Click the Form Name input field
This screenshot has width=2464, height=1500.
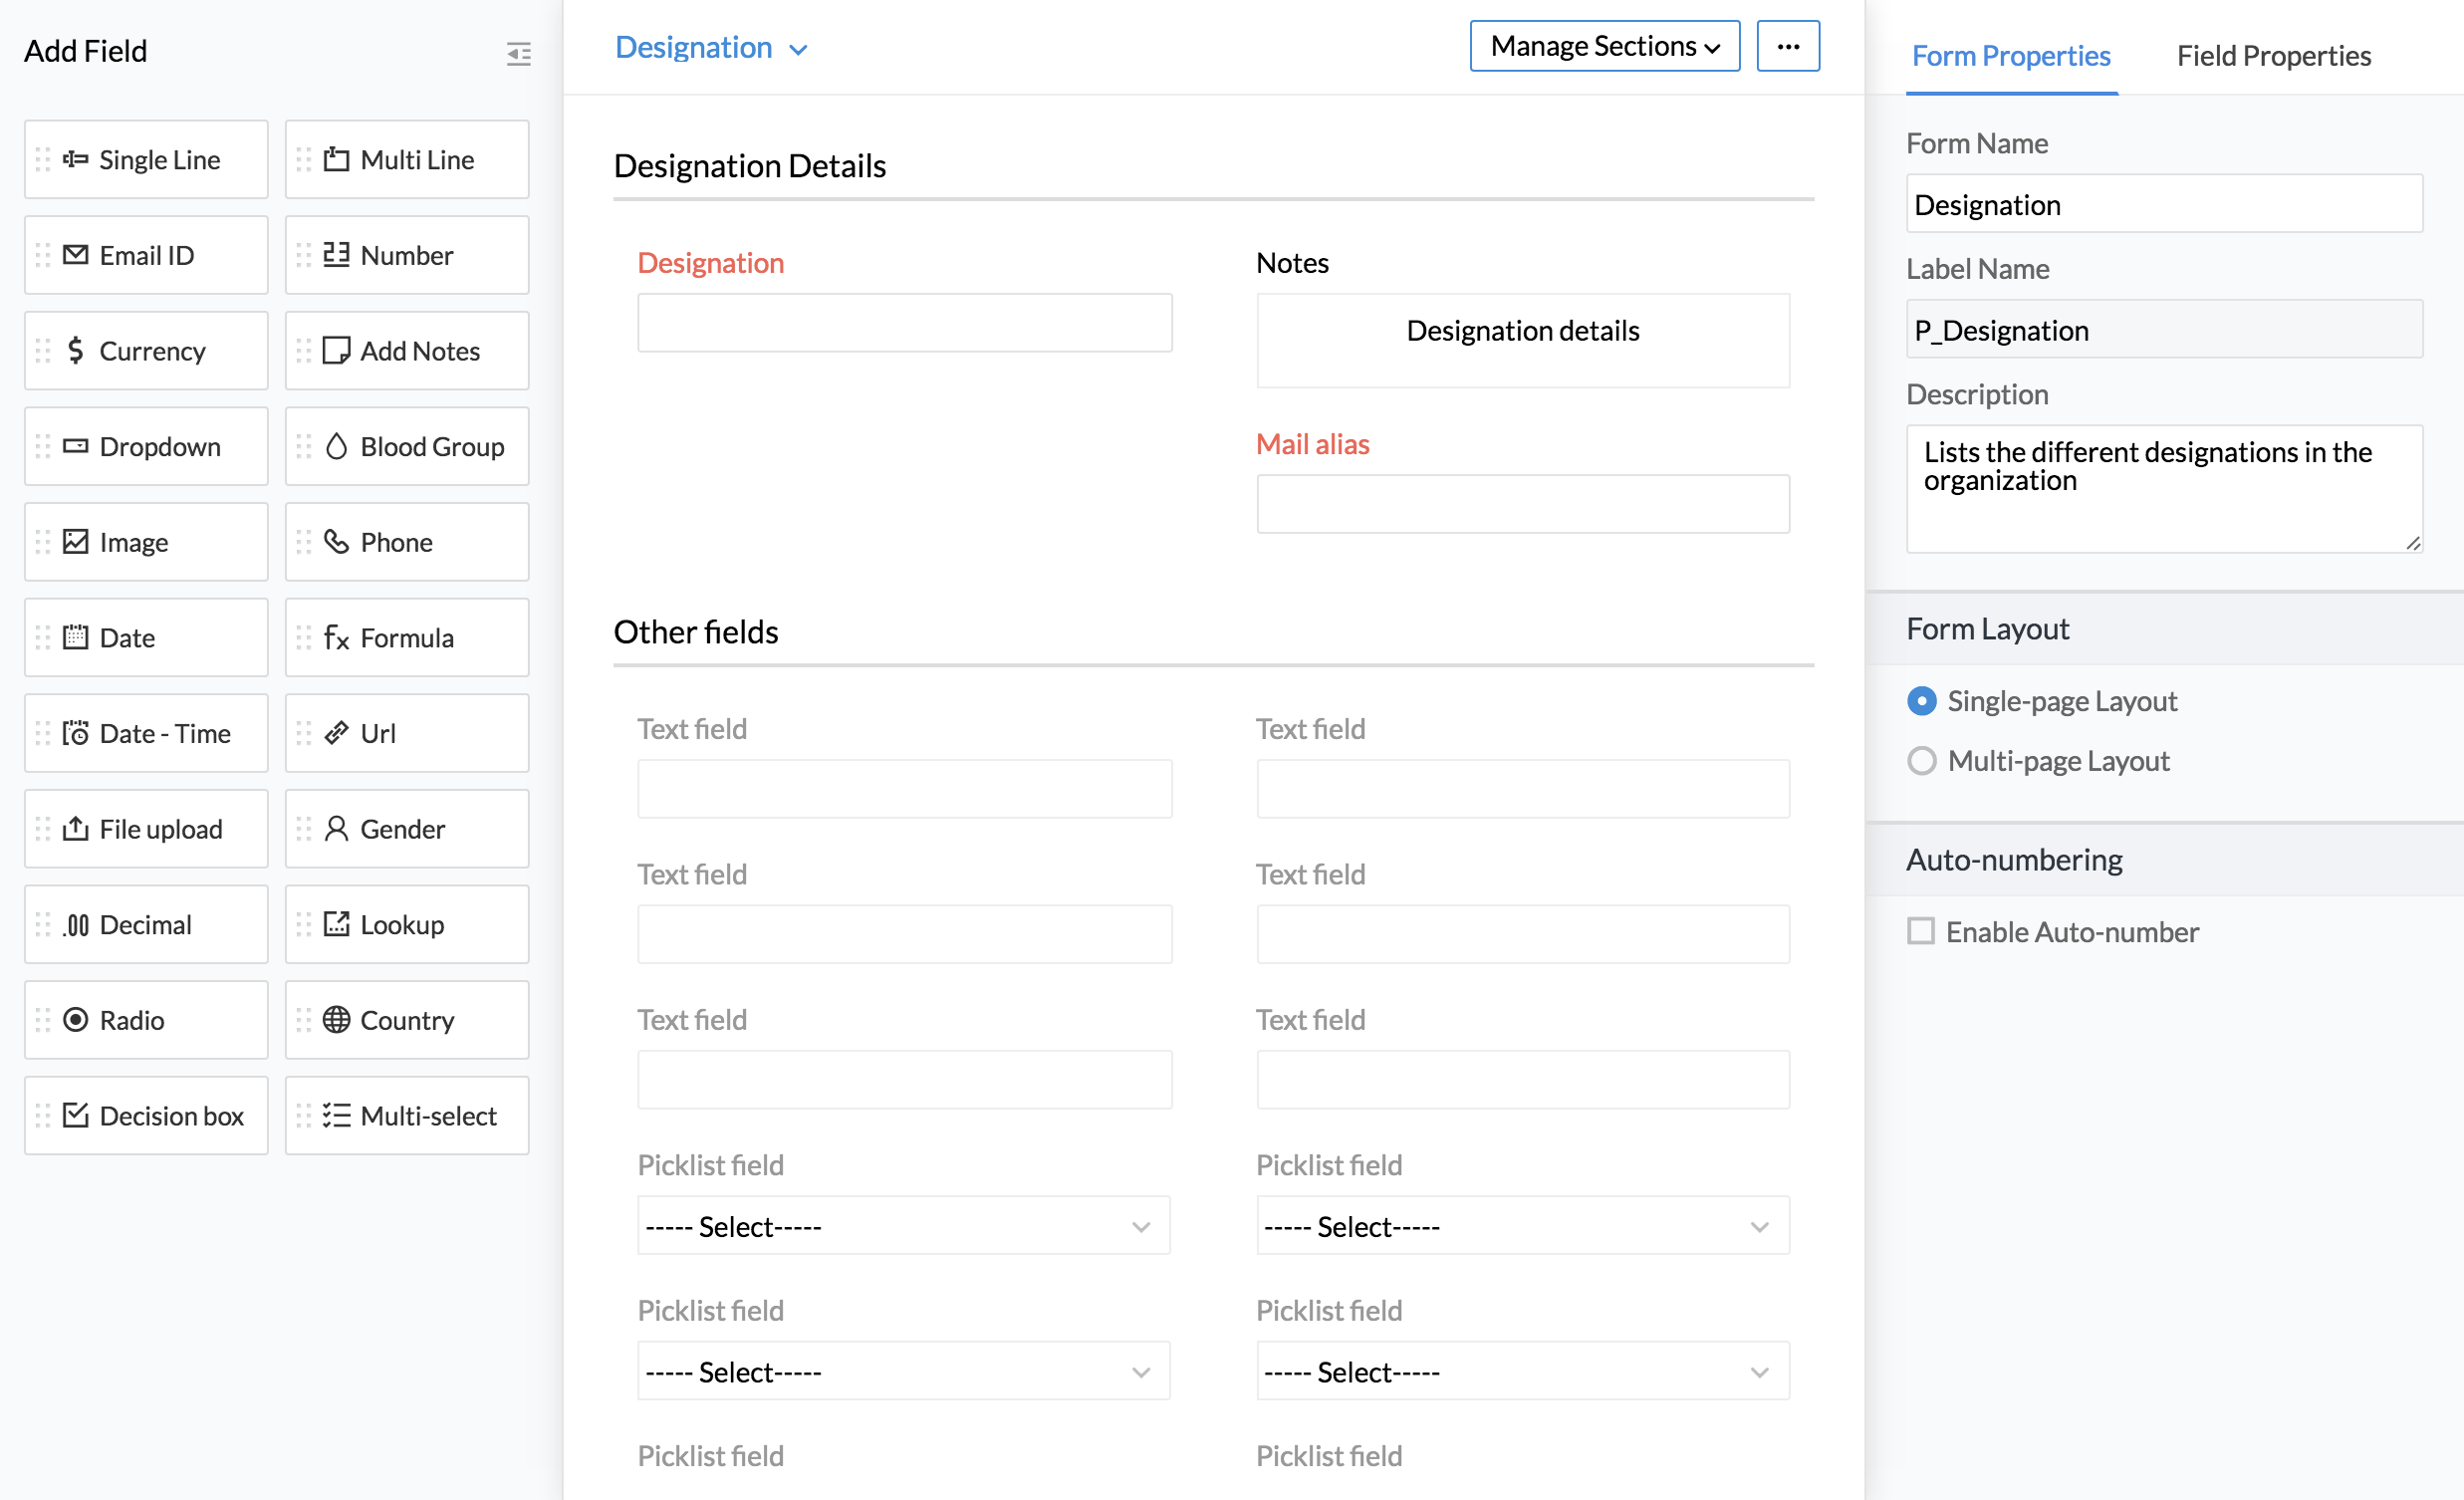pyautogui.click(x=2163, y=205)
